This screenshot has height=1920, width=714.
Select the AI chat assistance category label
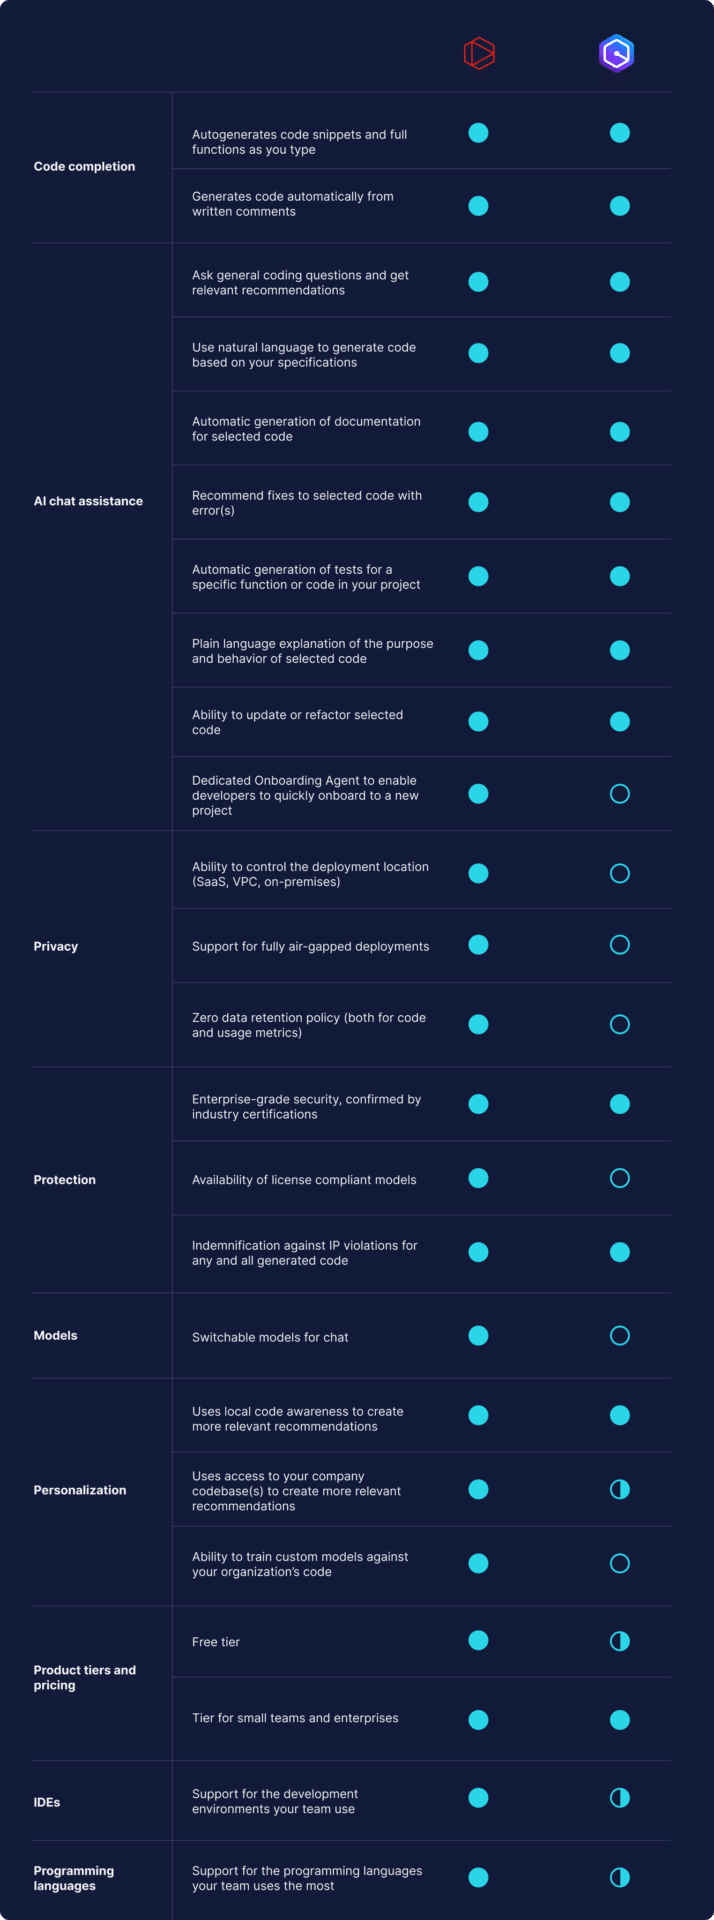(x=88, y=501)
